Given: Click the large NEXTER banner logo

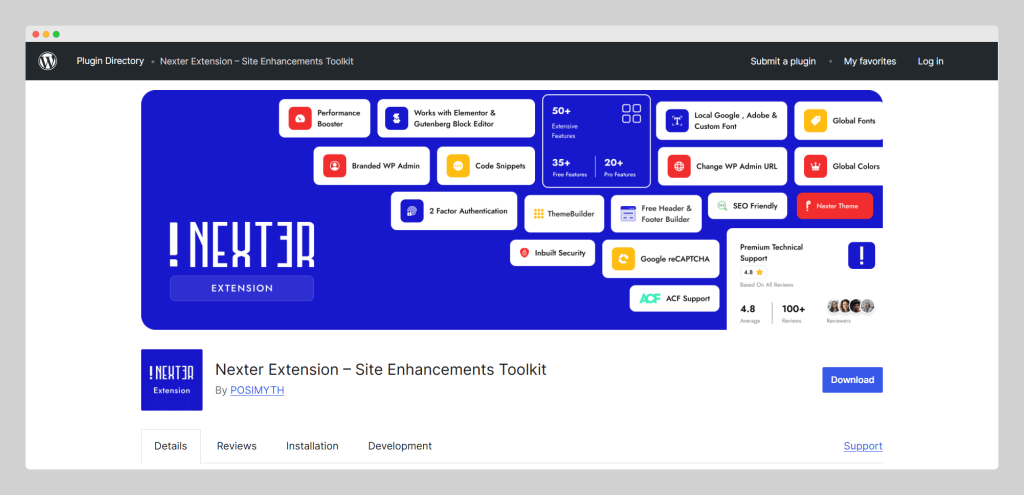Looking at the screenshot, I should coord(242,244).
